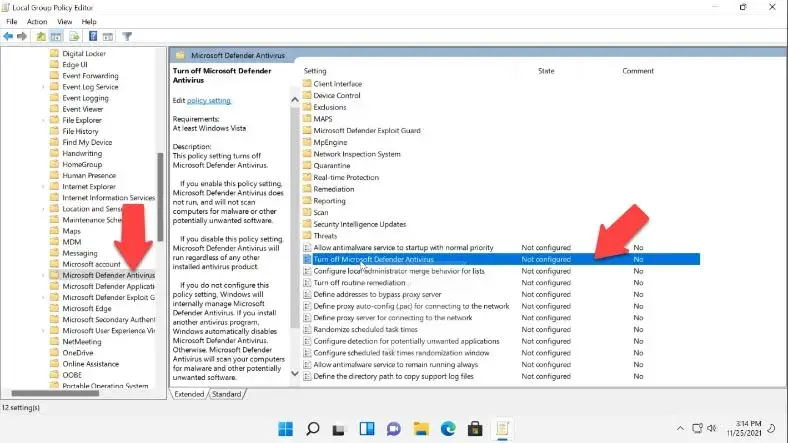Click the Quarantine folder icon

(307, 165)
